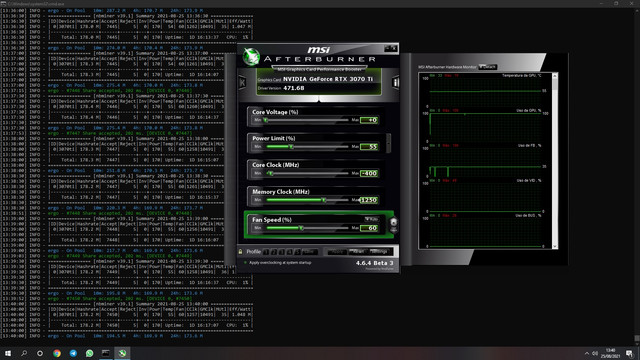Click the 'Temperatura de GPU' graph
Screen dimensions: 640x360
(x=486, y=91)
